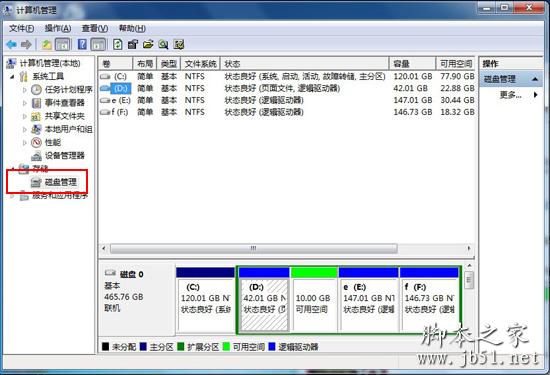Click the Refresh toolbar icon
The width and height of the screenshot is (550, 375).
(x=118, y=45)
